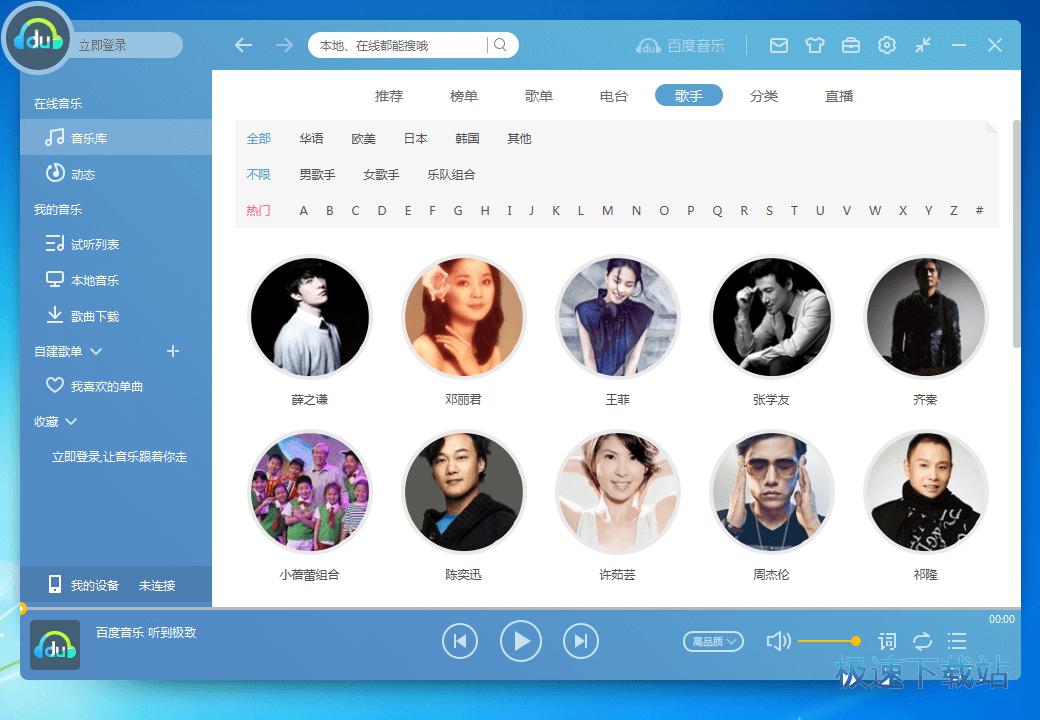
Task: Open the playlist queue icon
Action: 957,641
